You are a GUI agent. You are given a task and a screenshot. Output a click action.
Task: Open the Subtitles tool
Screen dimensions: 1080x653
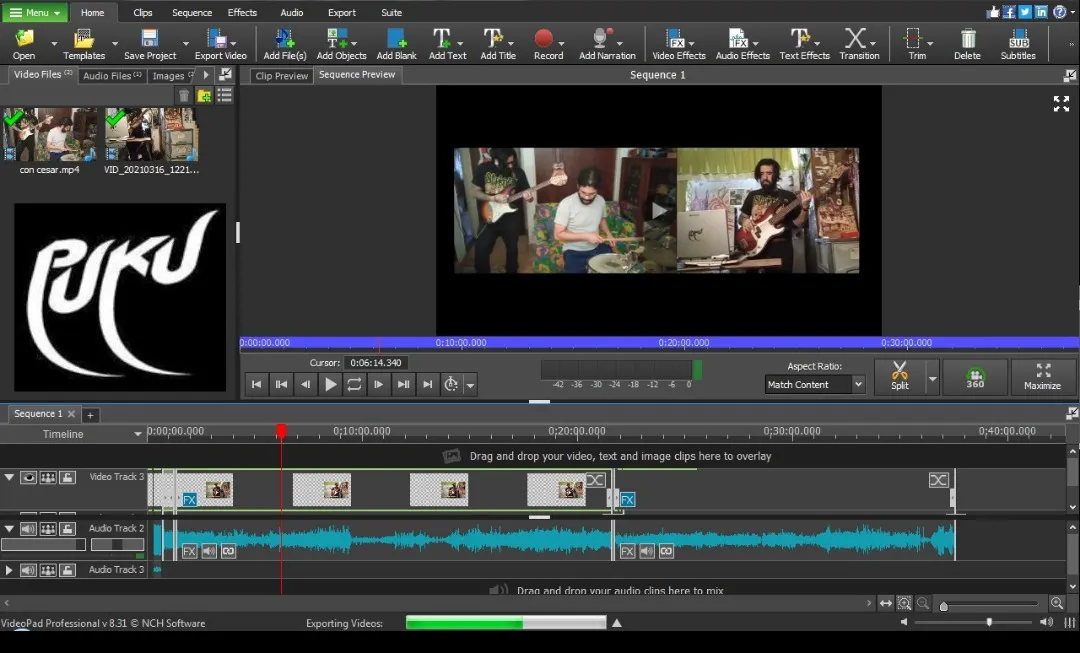pyautogui.click(x=1018, y=43)
